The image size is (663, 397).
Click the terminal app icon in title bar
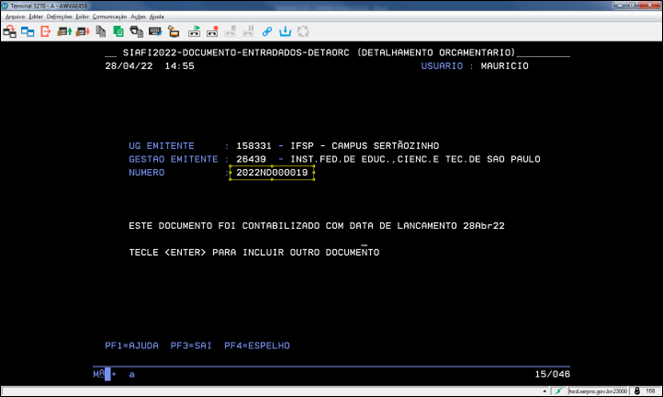click(x=5, y=6)
